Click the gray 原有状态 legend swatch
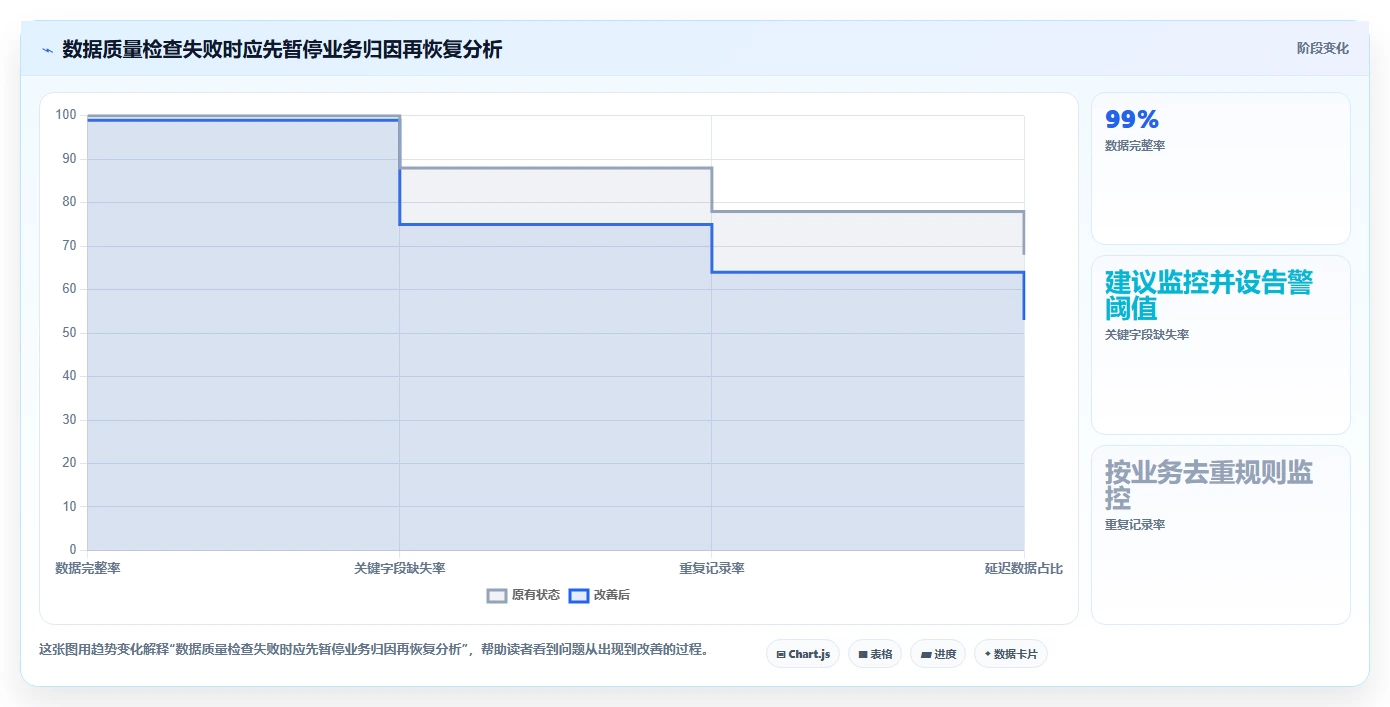 [497, 595]
